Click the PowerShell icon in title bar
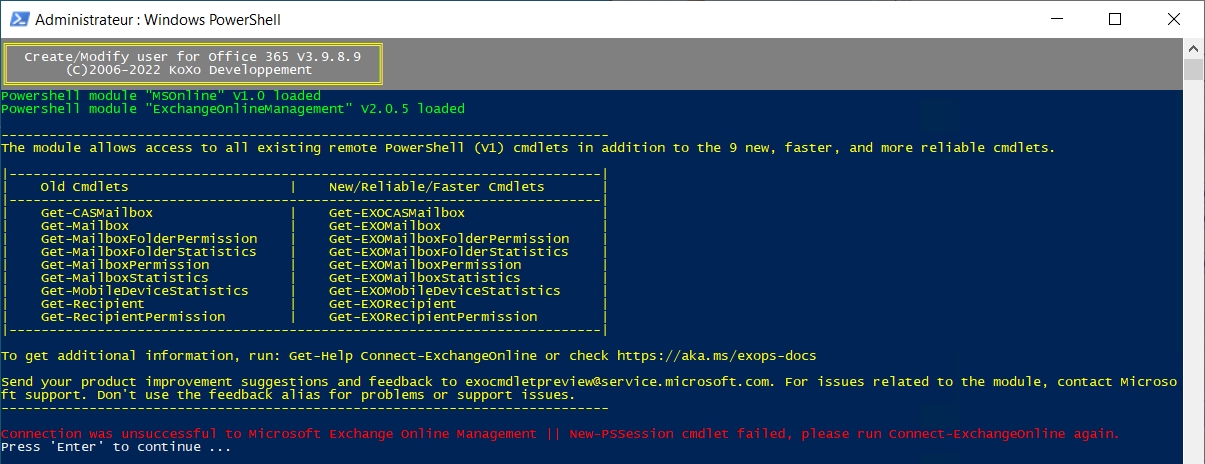The height and width of the screenshot is (464, 1205). click(18, 19)
